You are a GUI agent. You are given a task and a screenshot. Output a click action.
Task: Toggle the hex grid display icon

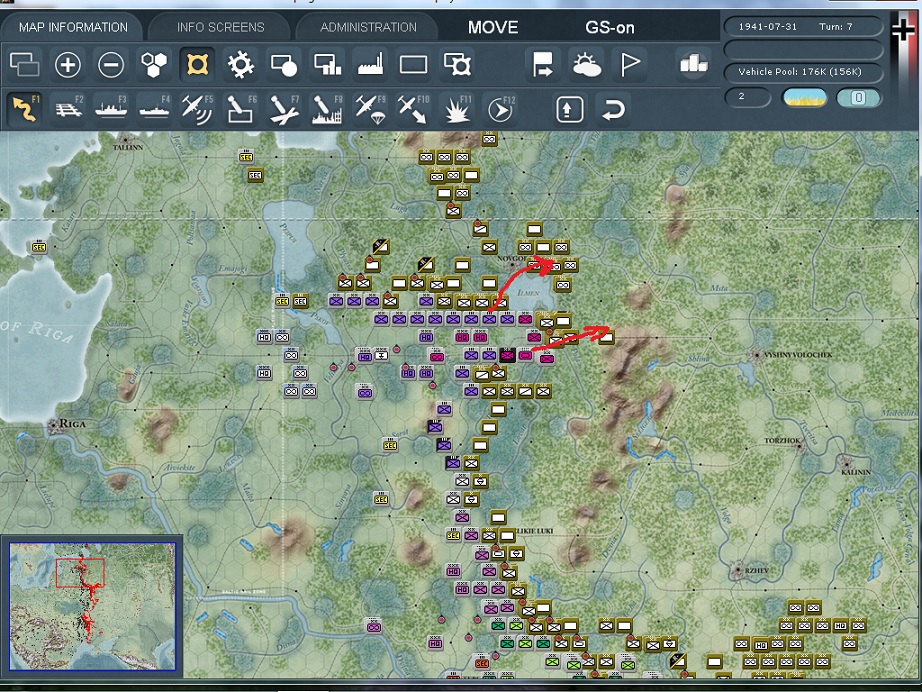[x=154, y=64]
